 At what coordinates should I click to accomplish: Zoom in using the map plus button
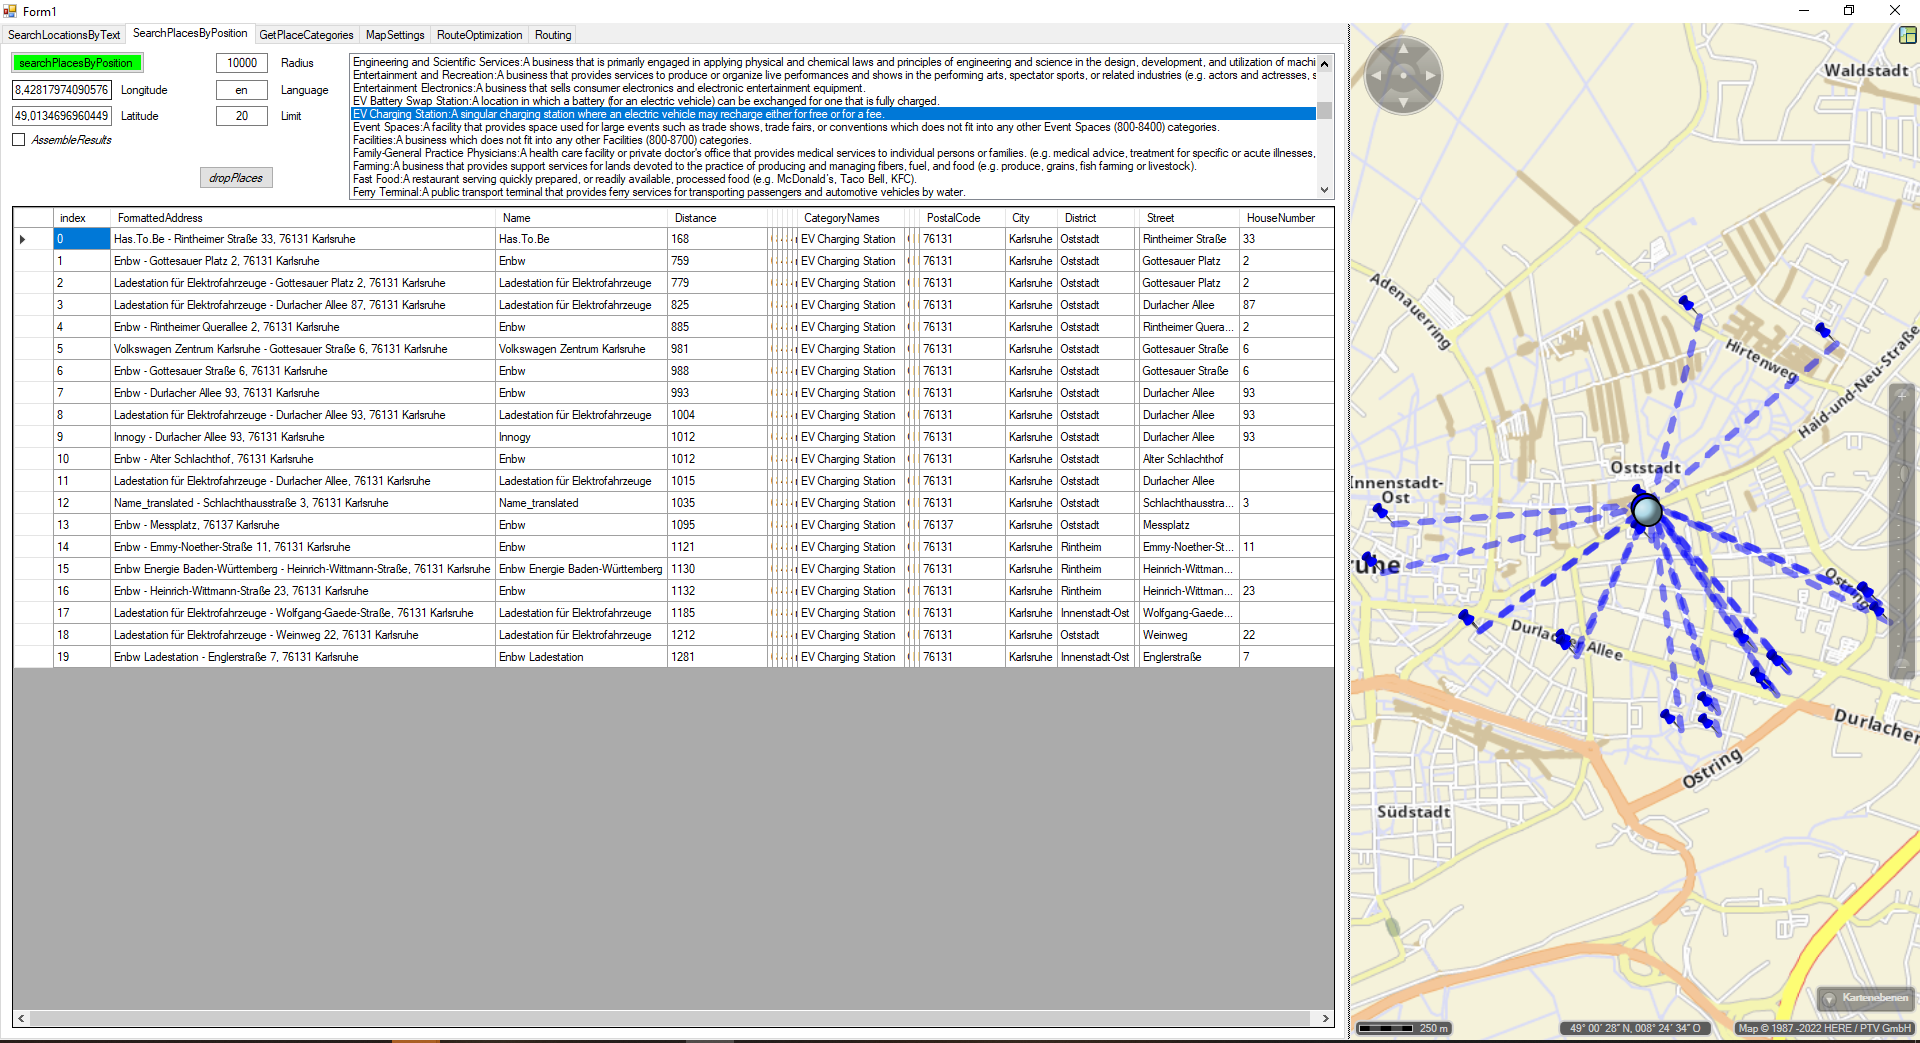click(1902, 396)
